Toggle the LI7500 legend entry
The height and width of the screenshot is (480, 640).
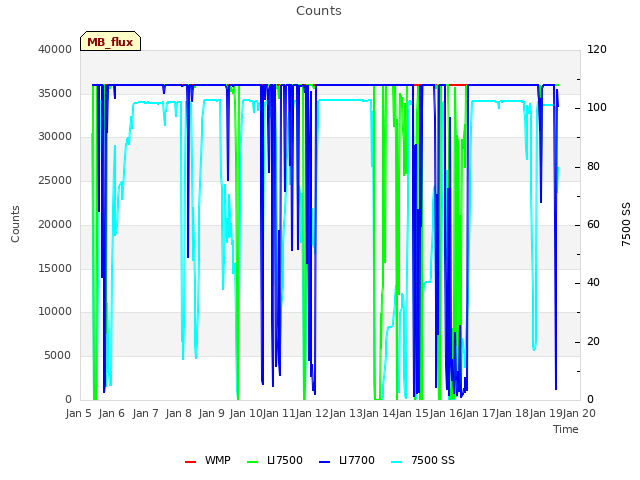click(x=275, y=461)
